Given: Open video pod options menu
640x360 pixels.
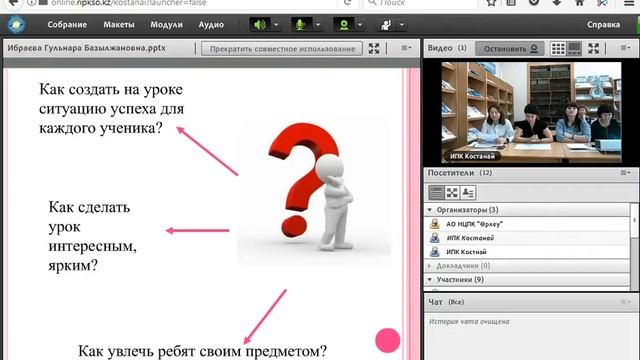Looking at the screenshot, I should coord(625,48).
